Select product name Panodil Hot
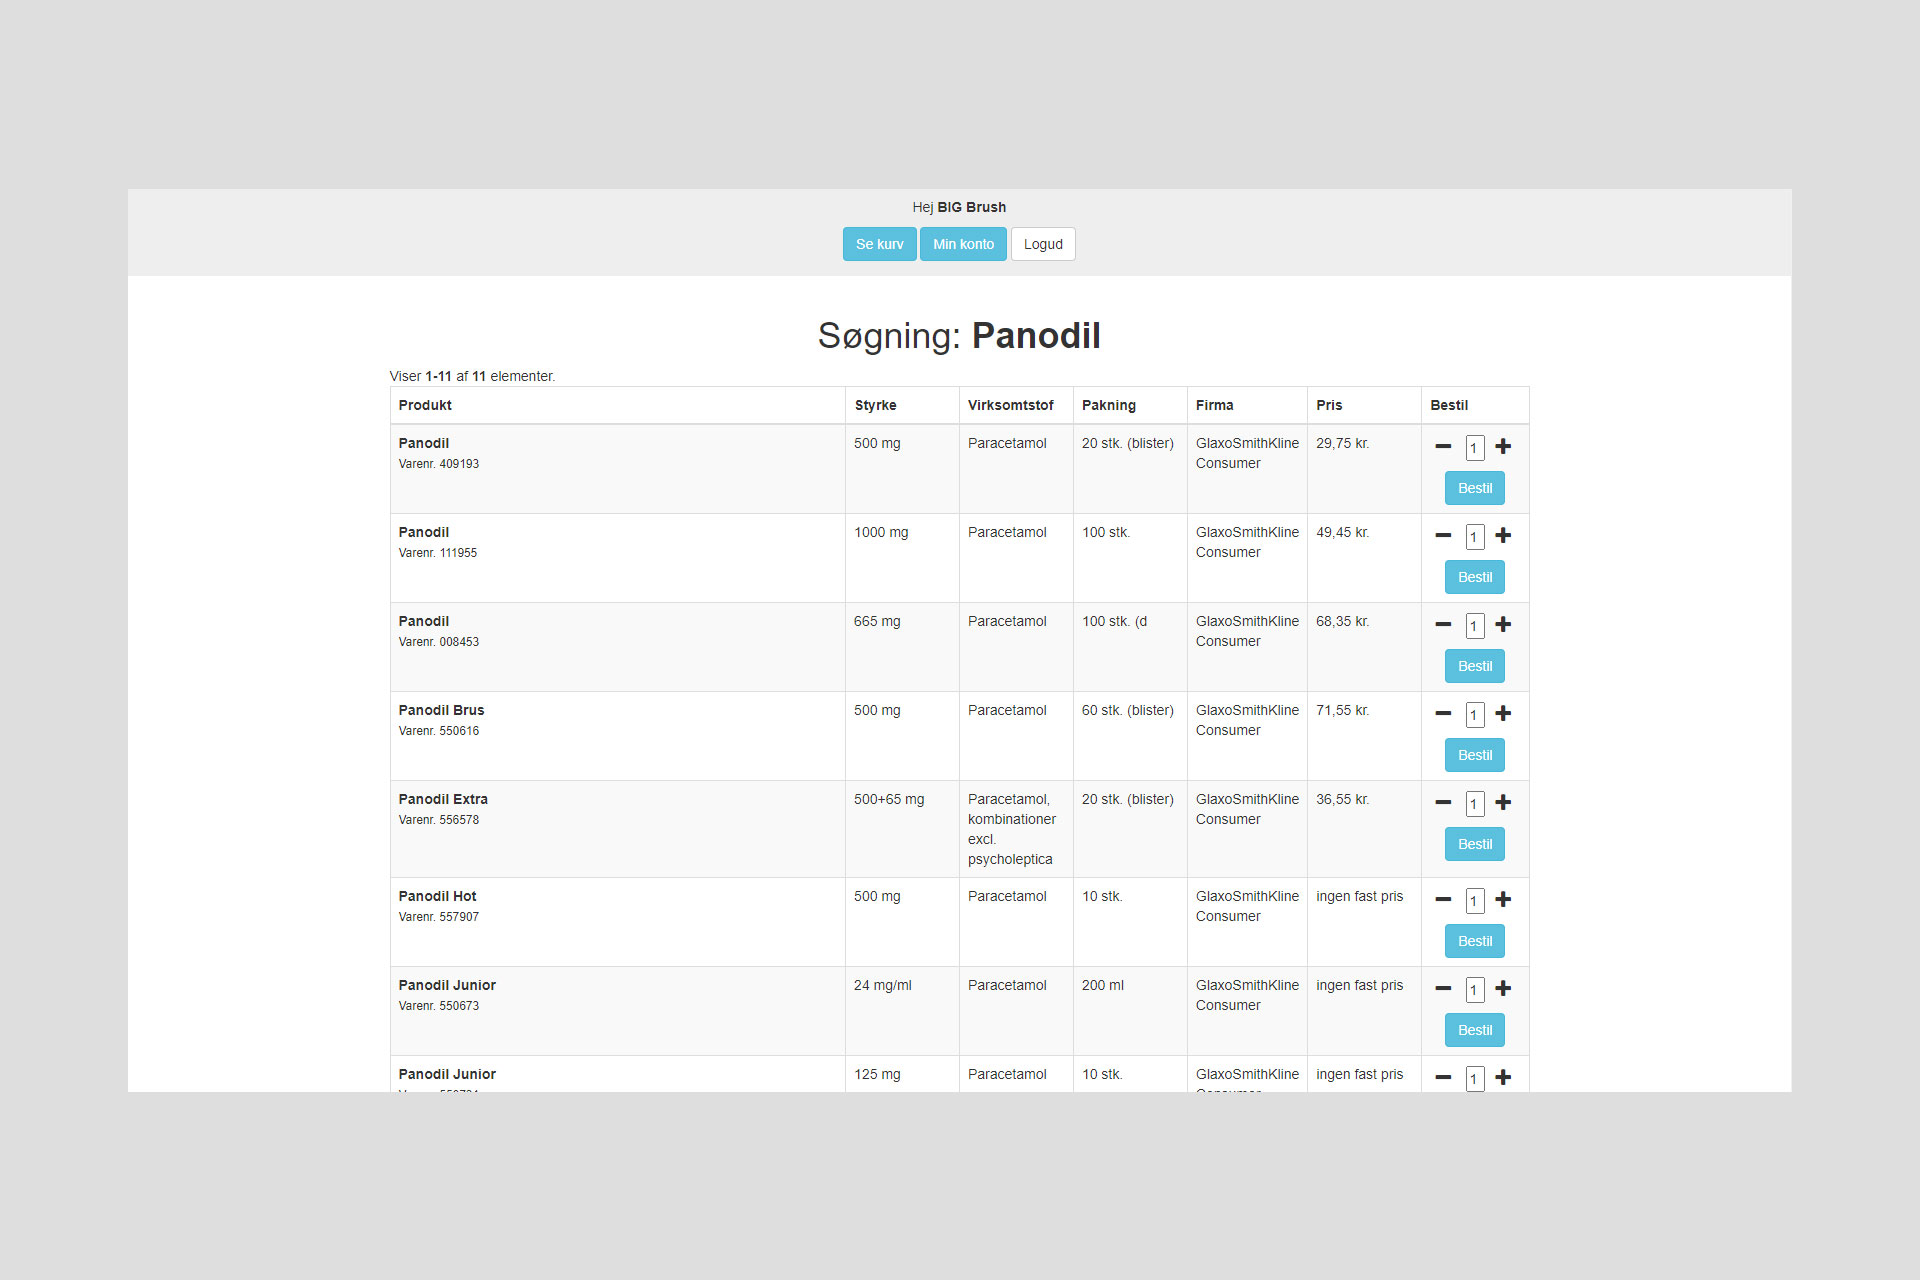Screen dimensions: 1920x1280 pyautogui.click(x=437, y=896)
